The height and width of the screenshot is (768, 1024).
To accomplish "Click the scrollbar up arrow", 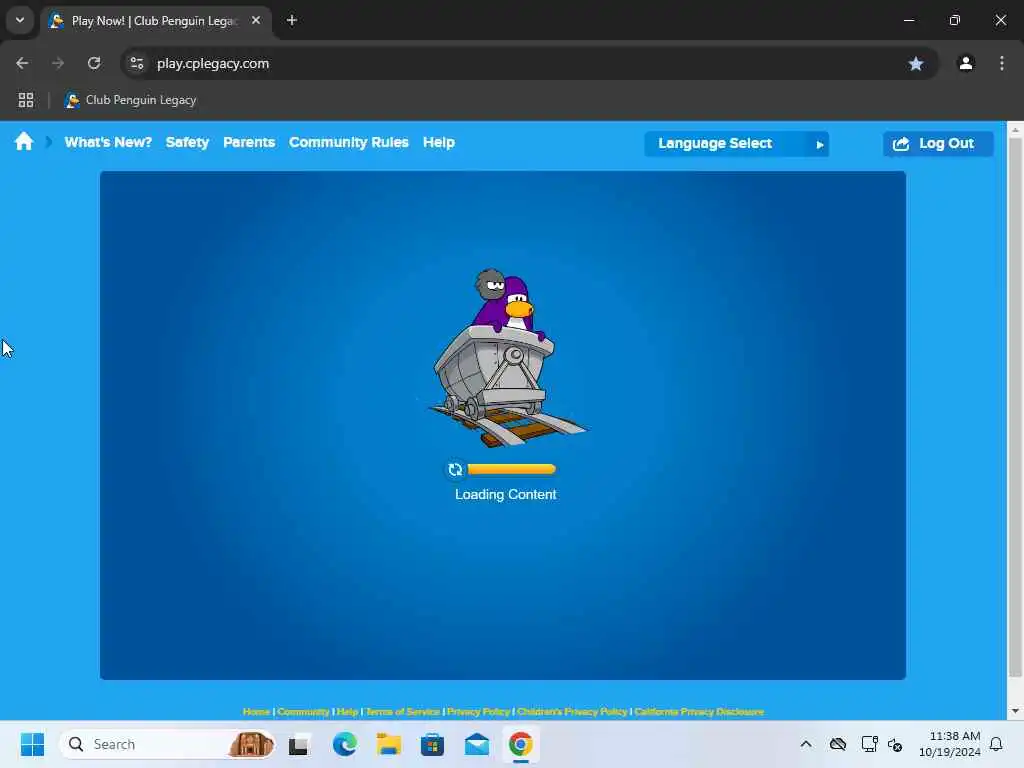I will click(1015, 130).
